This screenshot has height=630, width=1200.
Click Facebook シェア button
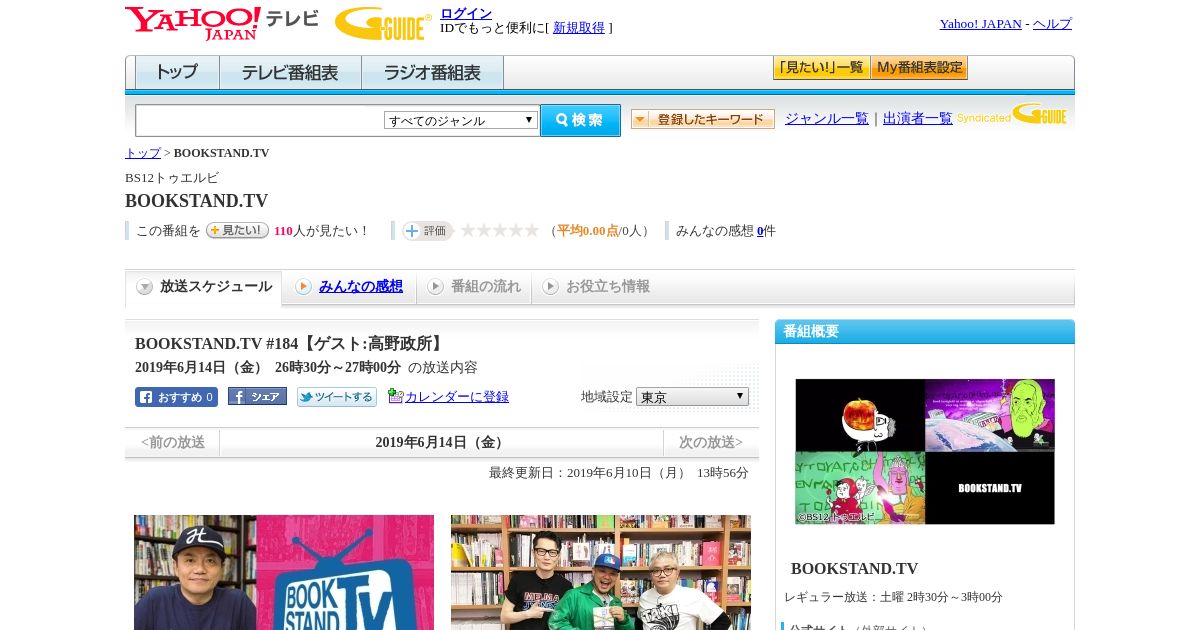pos(257,396)
